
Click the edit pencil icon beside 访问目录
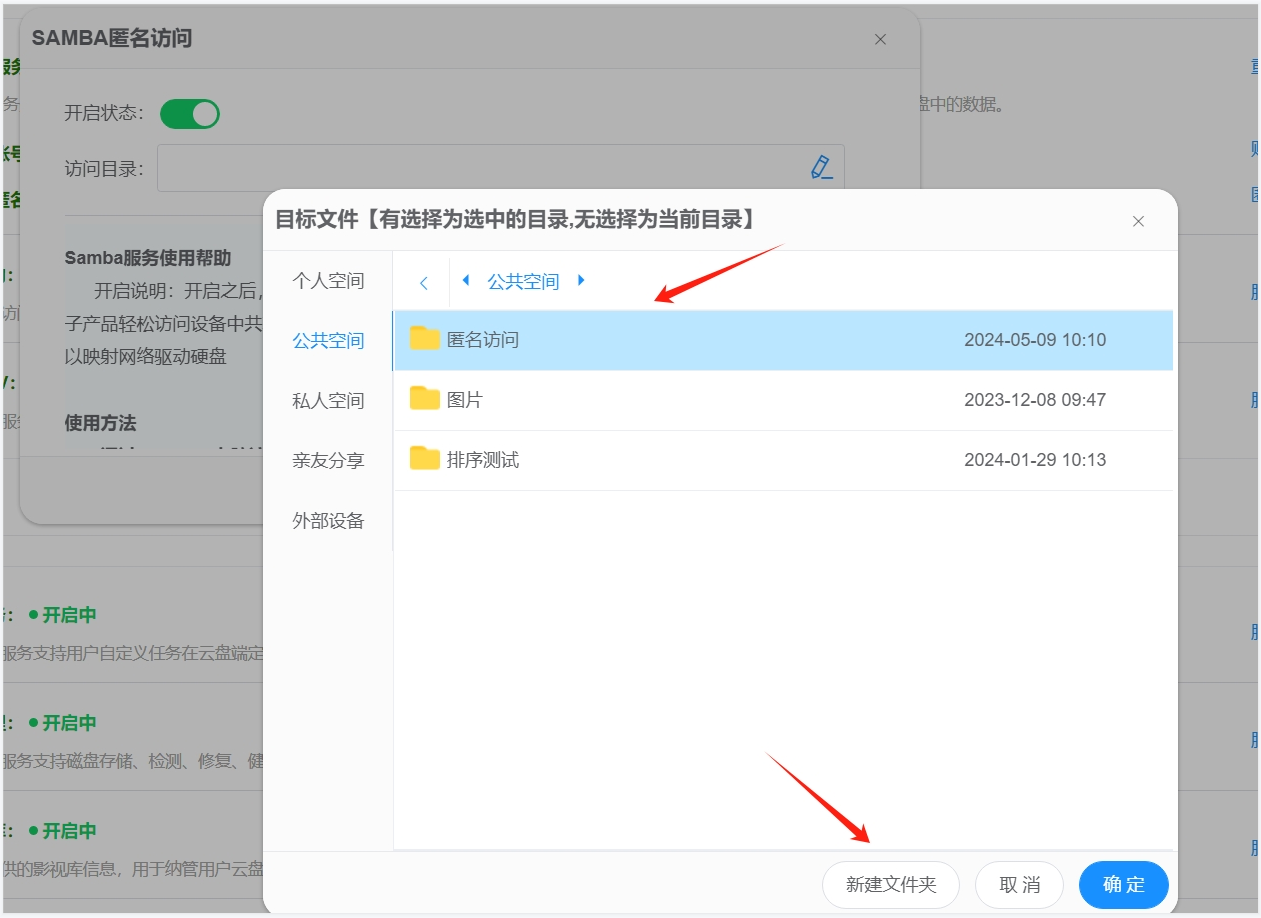[822, 167]
